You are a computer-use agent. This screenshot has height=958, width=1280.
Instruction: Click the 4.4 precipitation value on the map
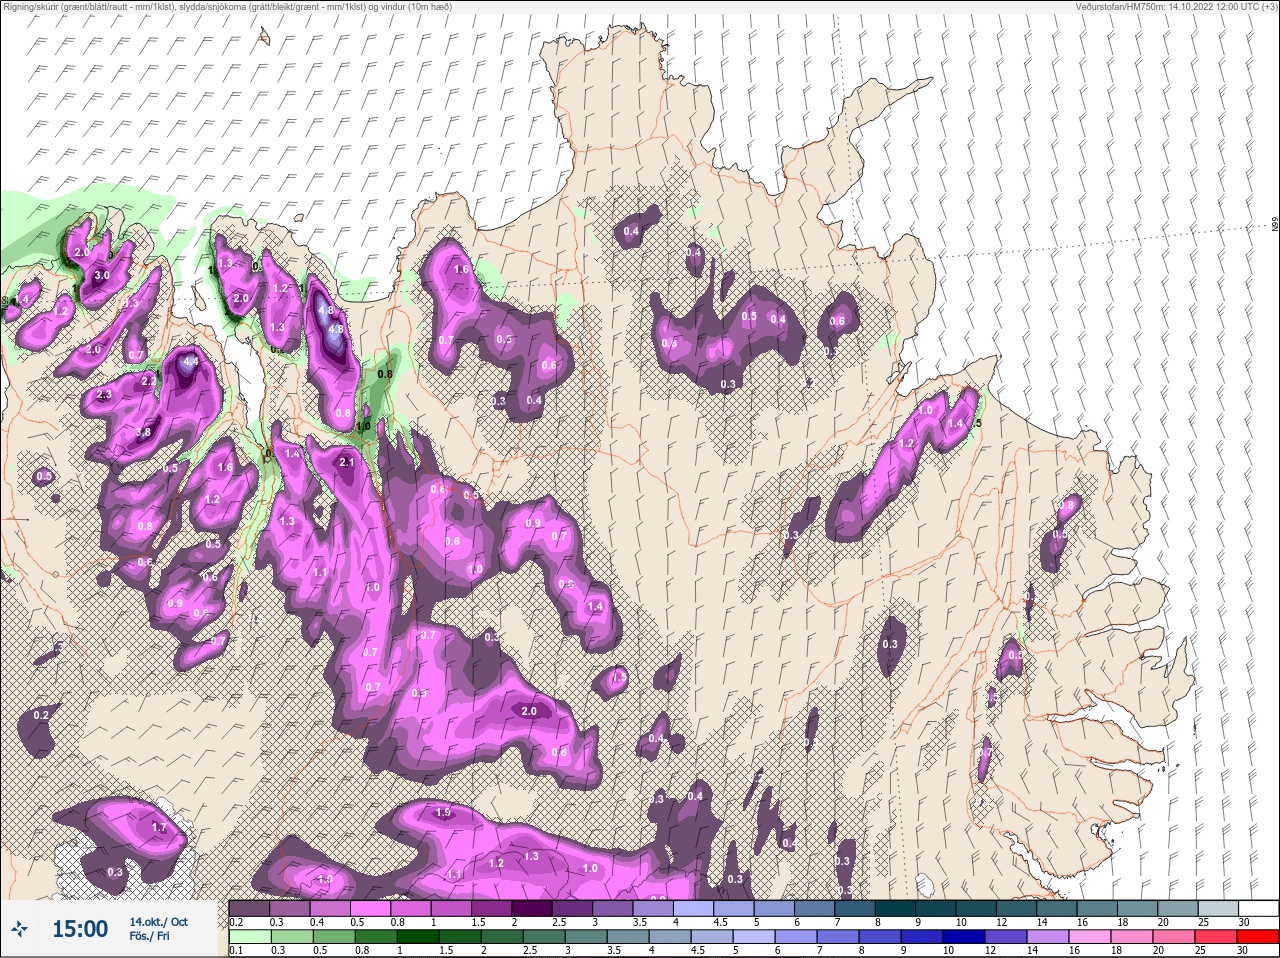coord(191,361)
